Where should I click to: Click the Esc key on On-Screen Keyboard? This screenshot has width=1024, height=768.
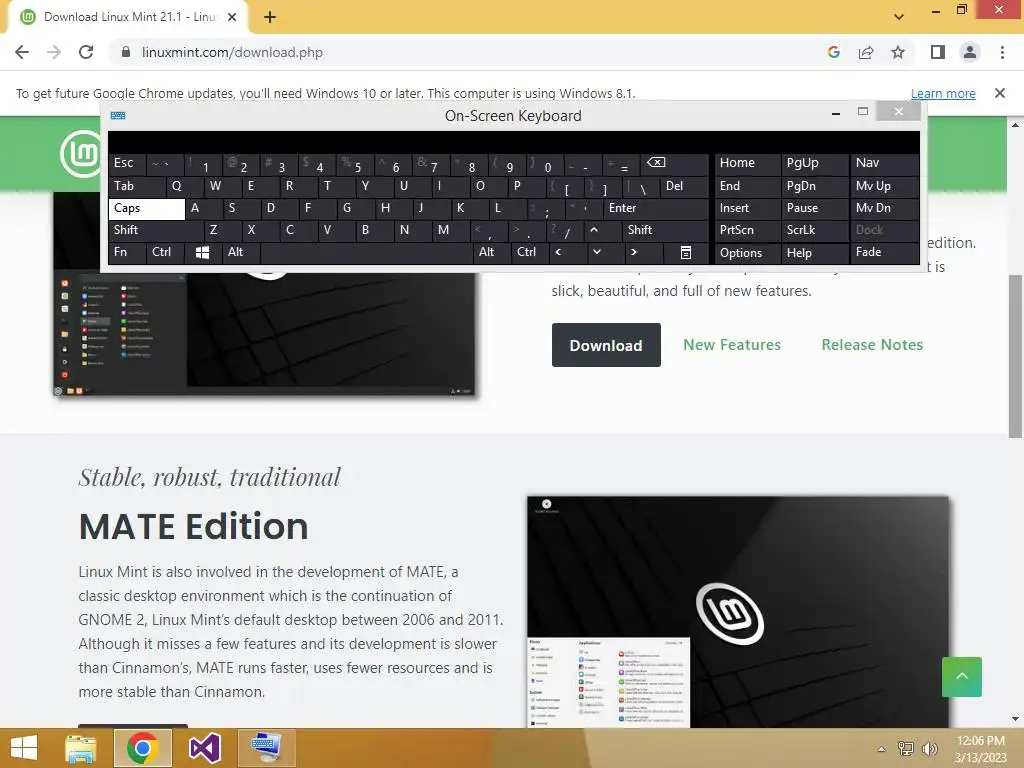(127, 163)
